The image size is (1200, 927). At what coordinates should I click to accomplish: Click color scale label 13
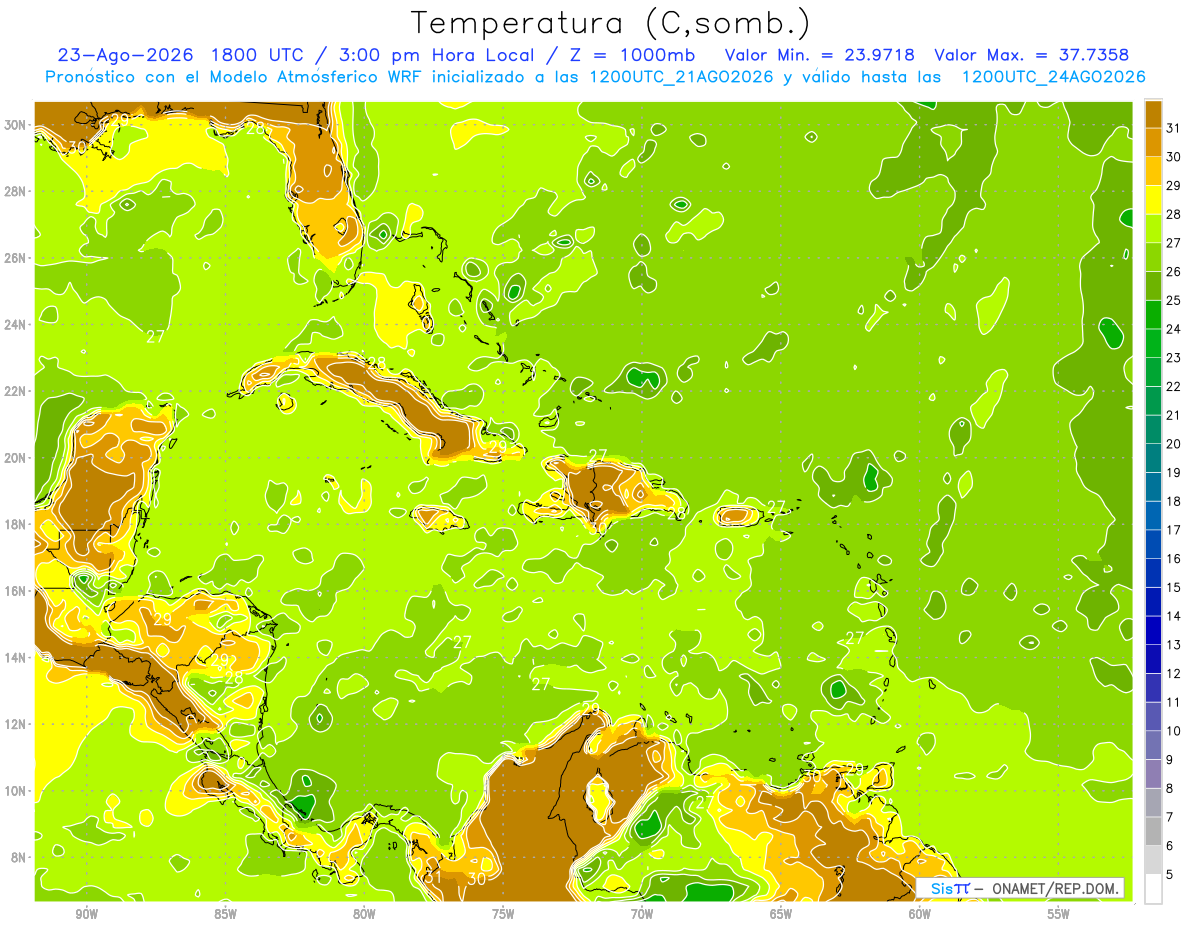coord(1174,645)
